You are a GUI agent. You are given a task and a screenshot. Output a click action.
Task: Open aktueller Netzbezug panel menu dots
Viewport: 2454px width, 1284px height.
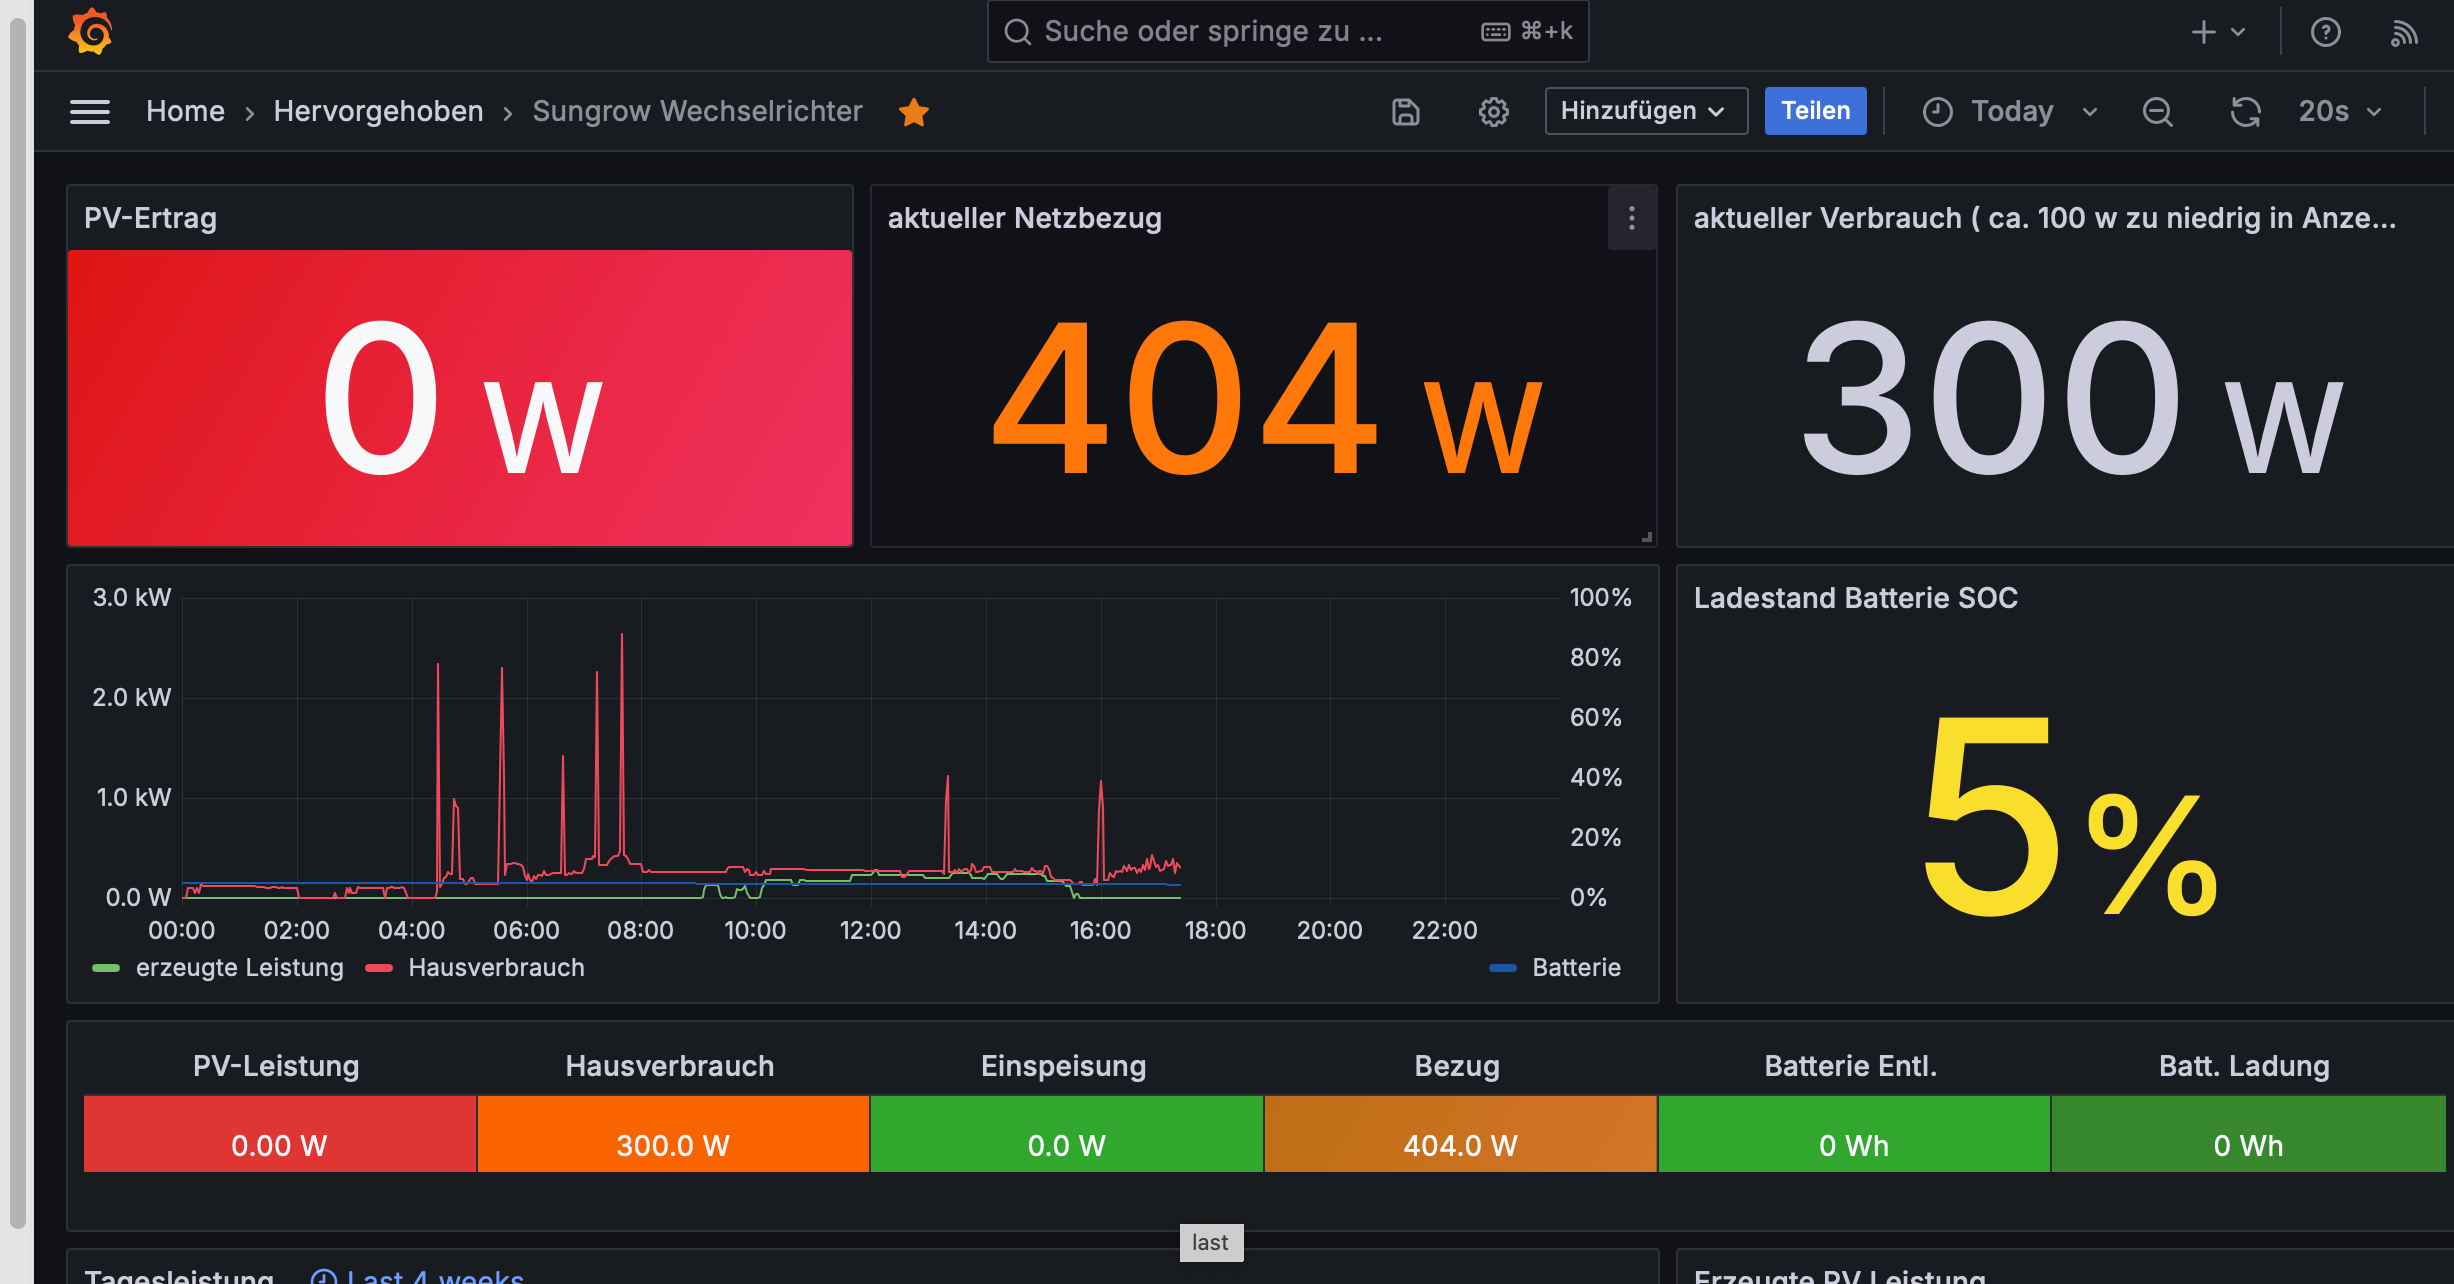tap(1631, 218)
